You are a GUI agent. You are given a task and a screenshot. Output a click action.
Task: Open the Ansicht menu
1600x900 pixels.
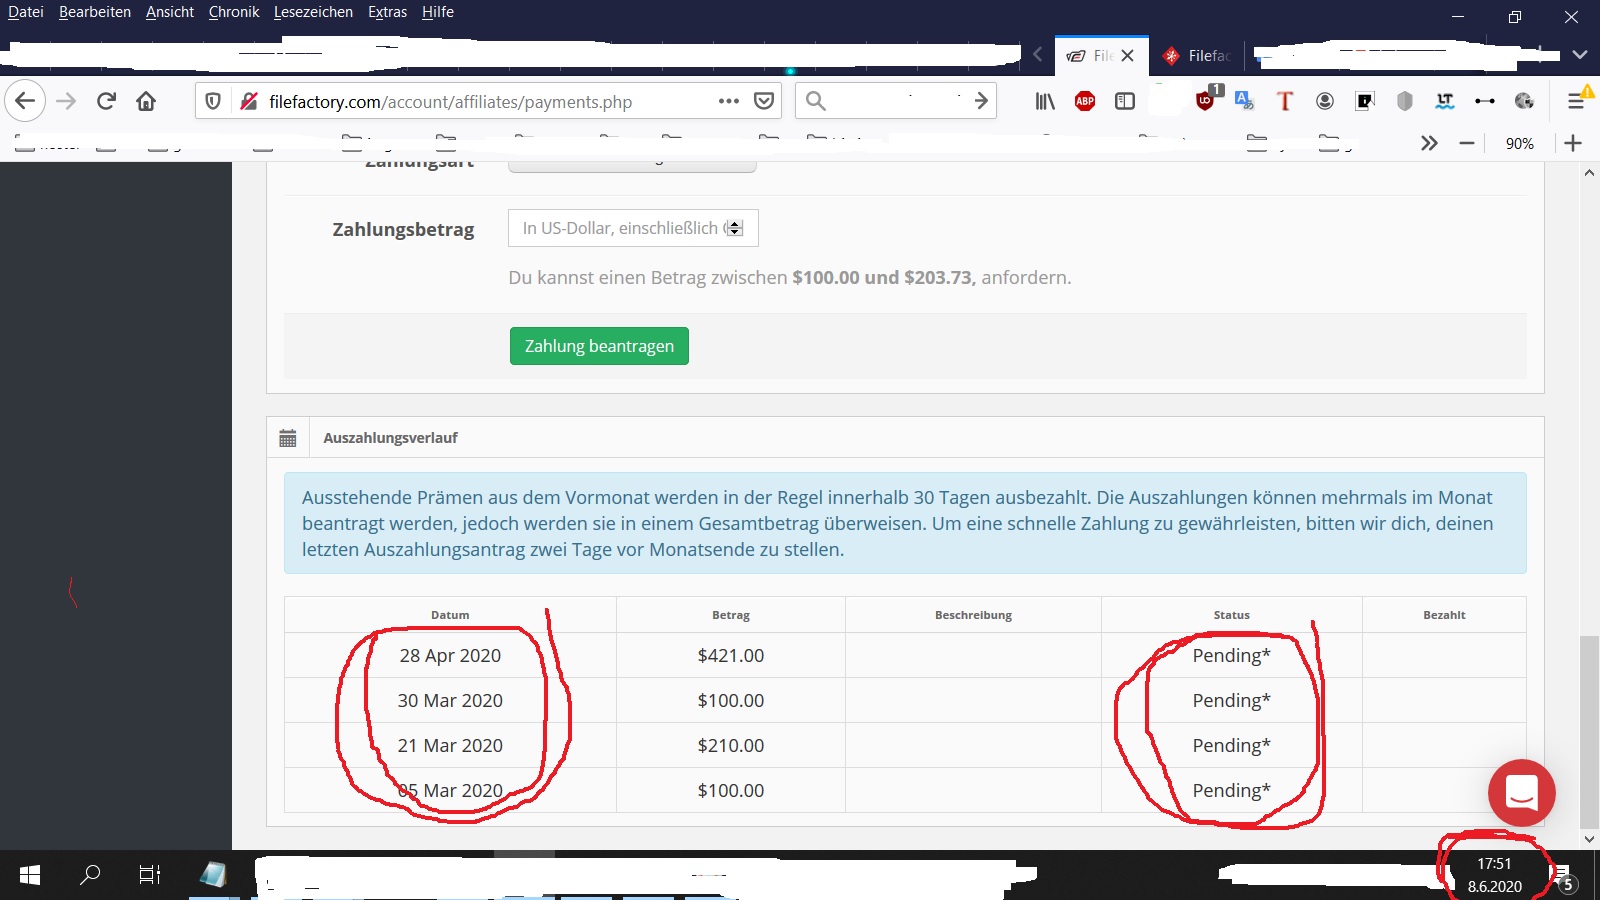point(170,12)
